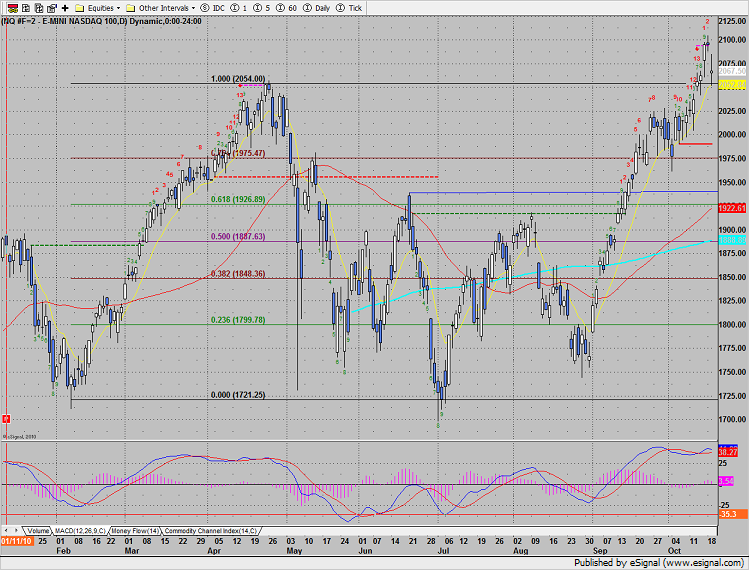Click the 0.000 (1721.25) Fibonacci label
749x570 pixels.
pyautogui.click(x=238, y=395)
